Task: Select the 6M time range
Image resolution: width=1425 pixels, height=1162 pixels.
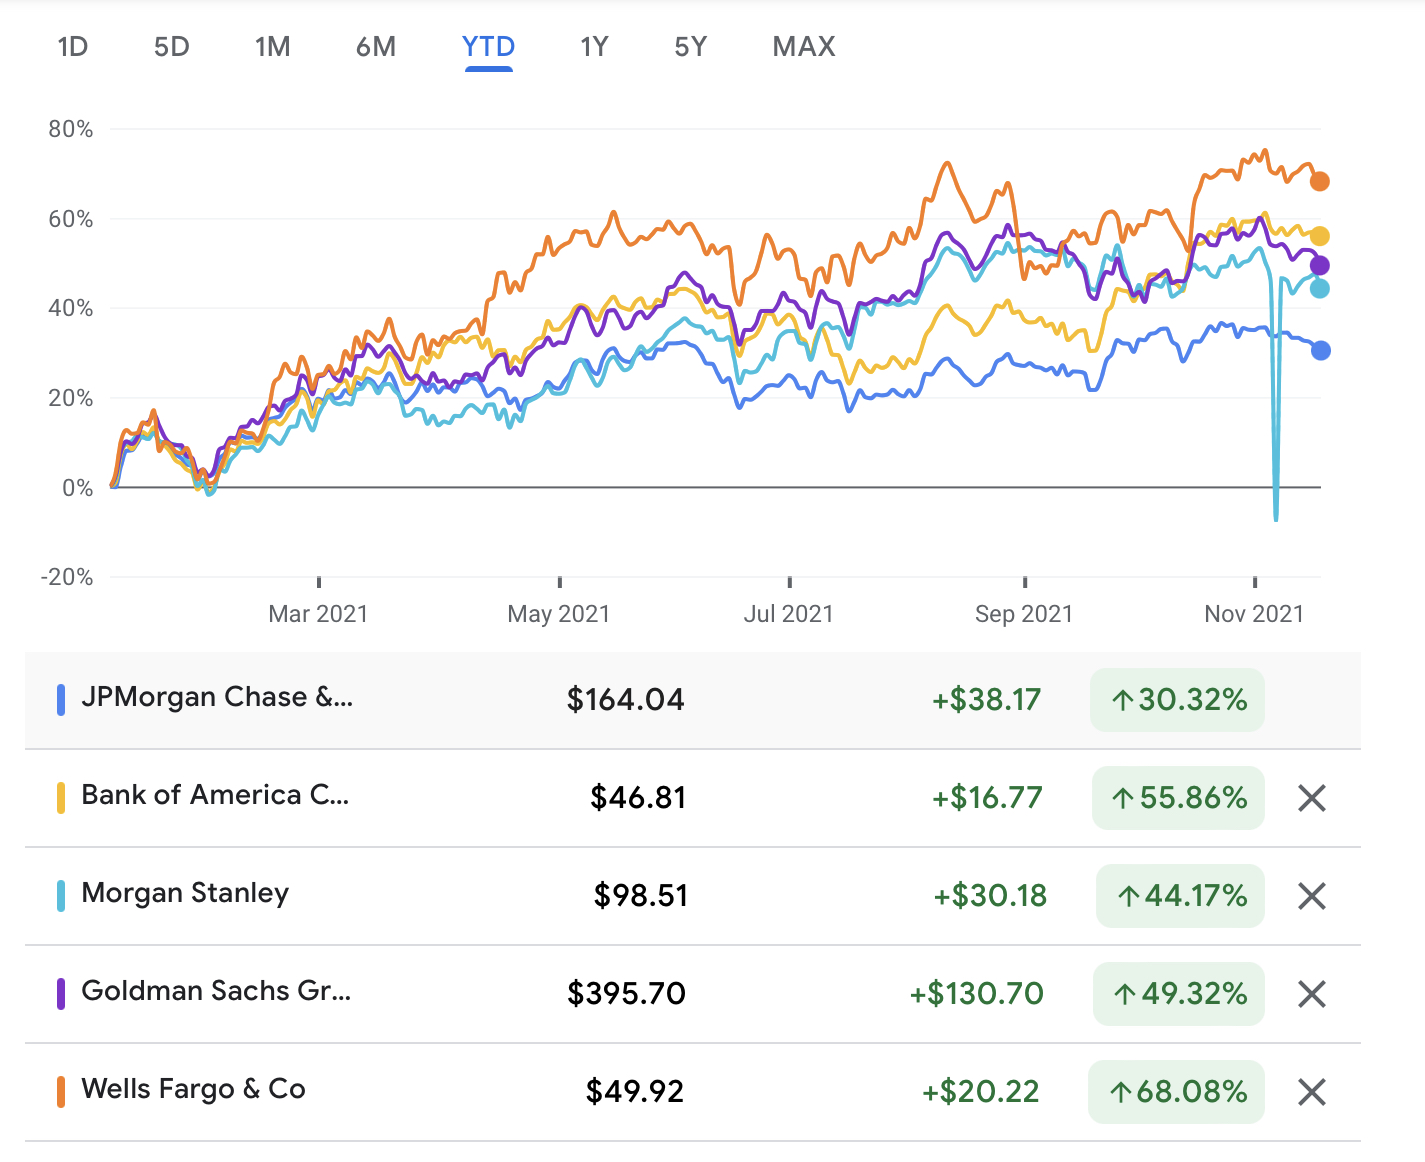Action: [x=376, y=47]
